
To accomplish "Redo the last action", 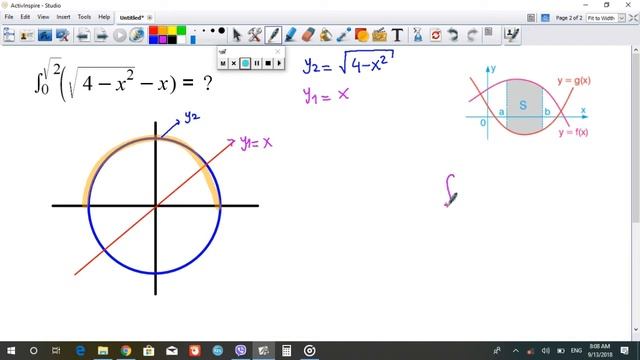I will pos(471,36).
